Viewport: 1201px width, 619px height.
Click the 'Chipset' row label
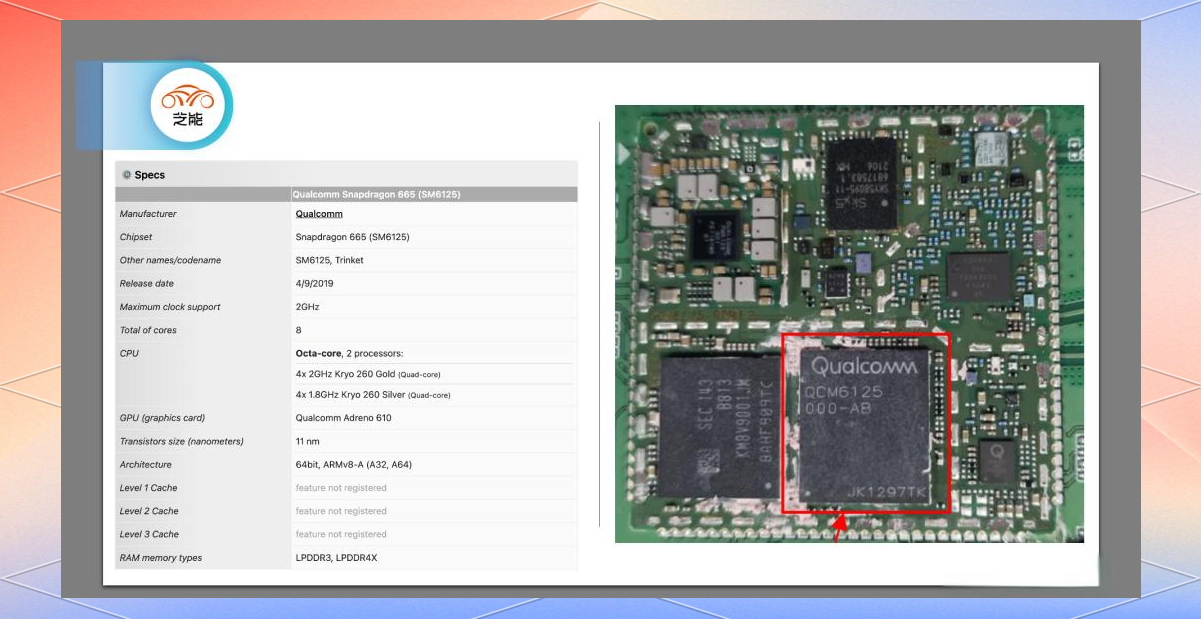point(136,237)
